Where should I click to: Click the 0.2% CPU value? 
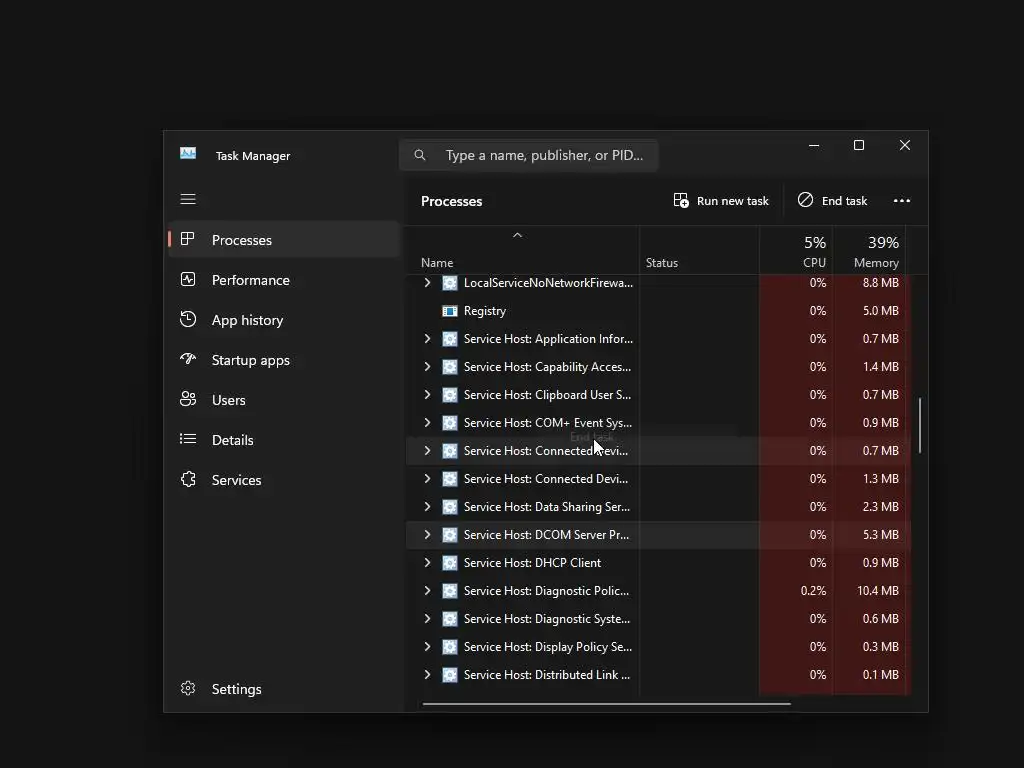coord(813,590)
